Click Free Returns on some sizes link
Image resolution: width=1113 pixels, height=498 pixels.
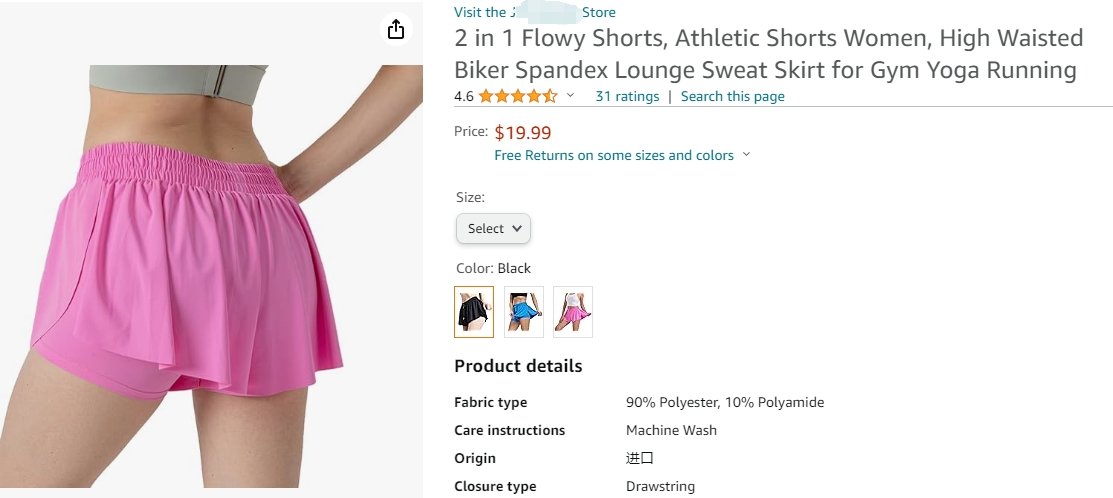pyautogui.click(x=614, y=155)
